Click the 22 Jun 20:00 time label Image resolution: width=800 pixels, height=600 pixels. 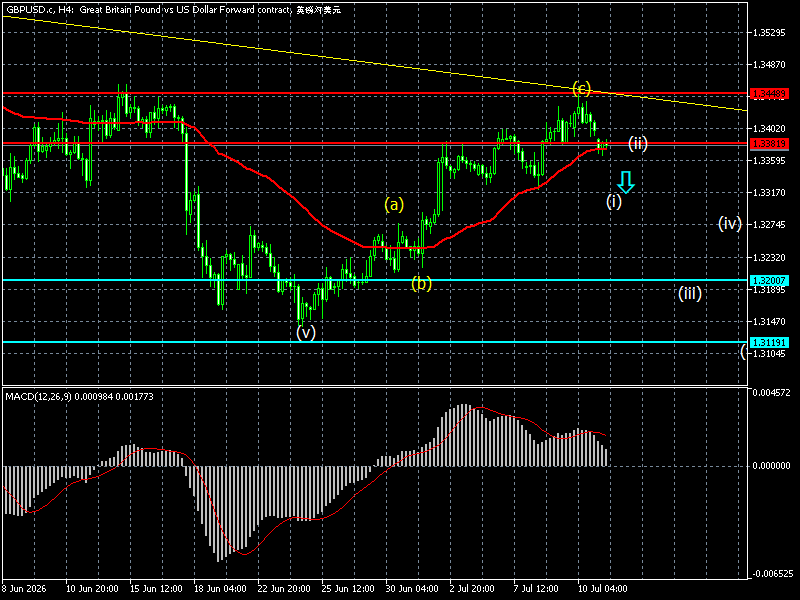point(284,589)
